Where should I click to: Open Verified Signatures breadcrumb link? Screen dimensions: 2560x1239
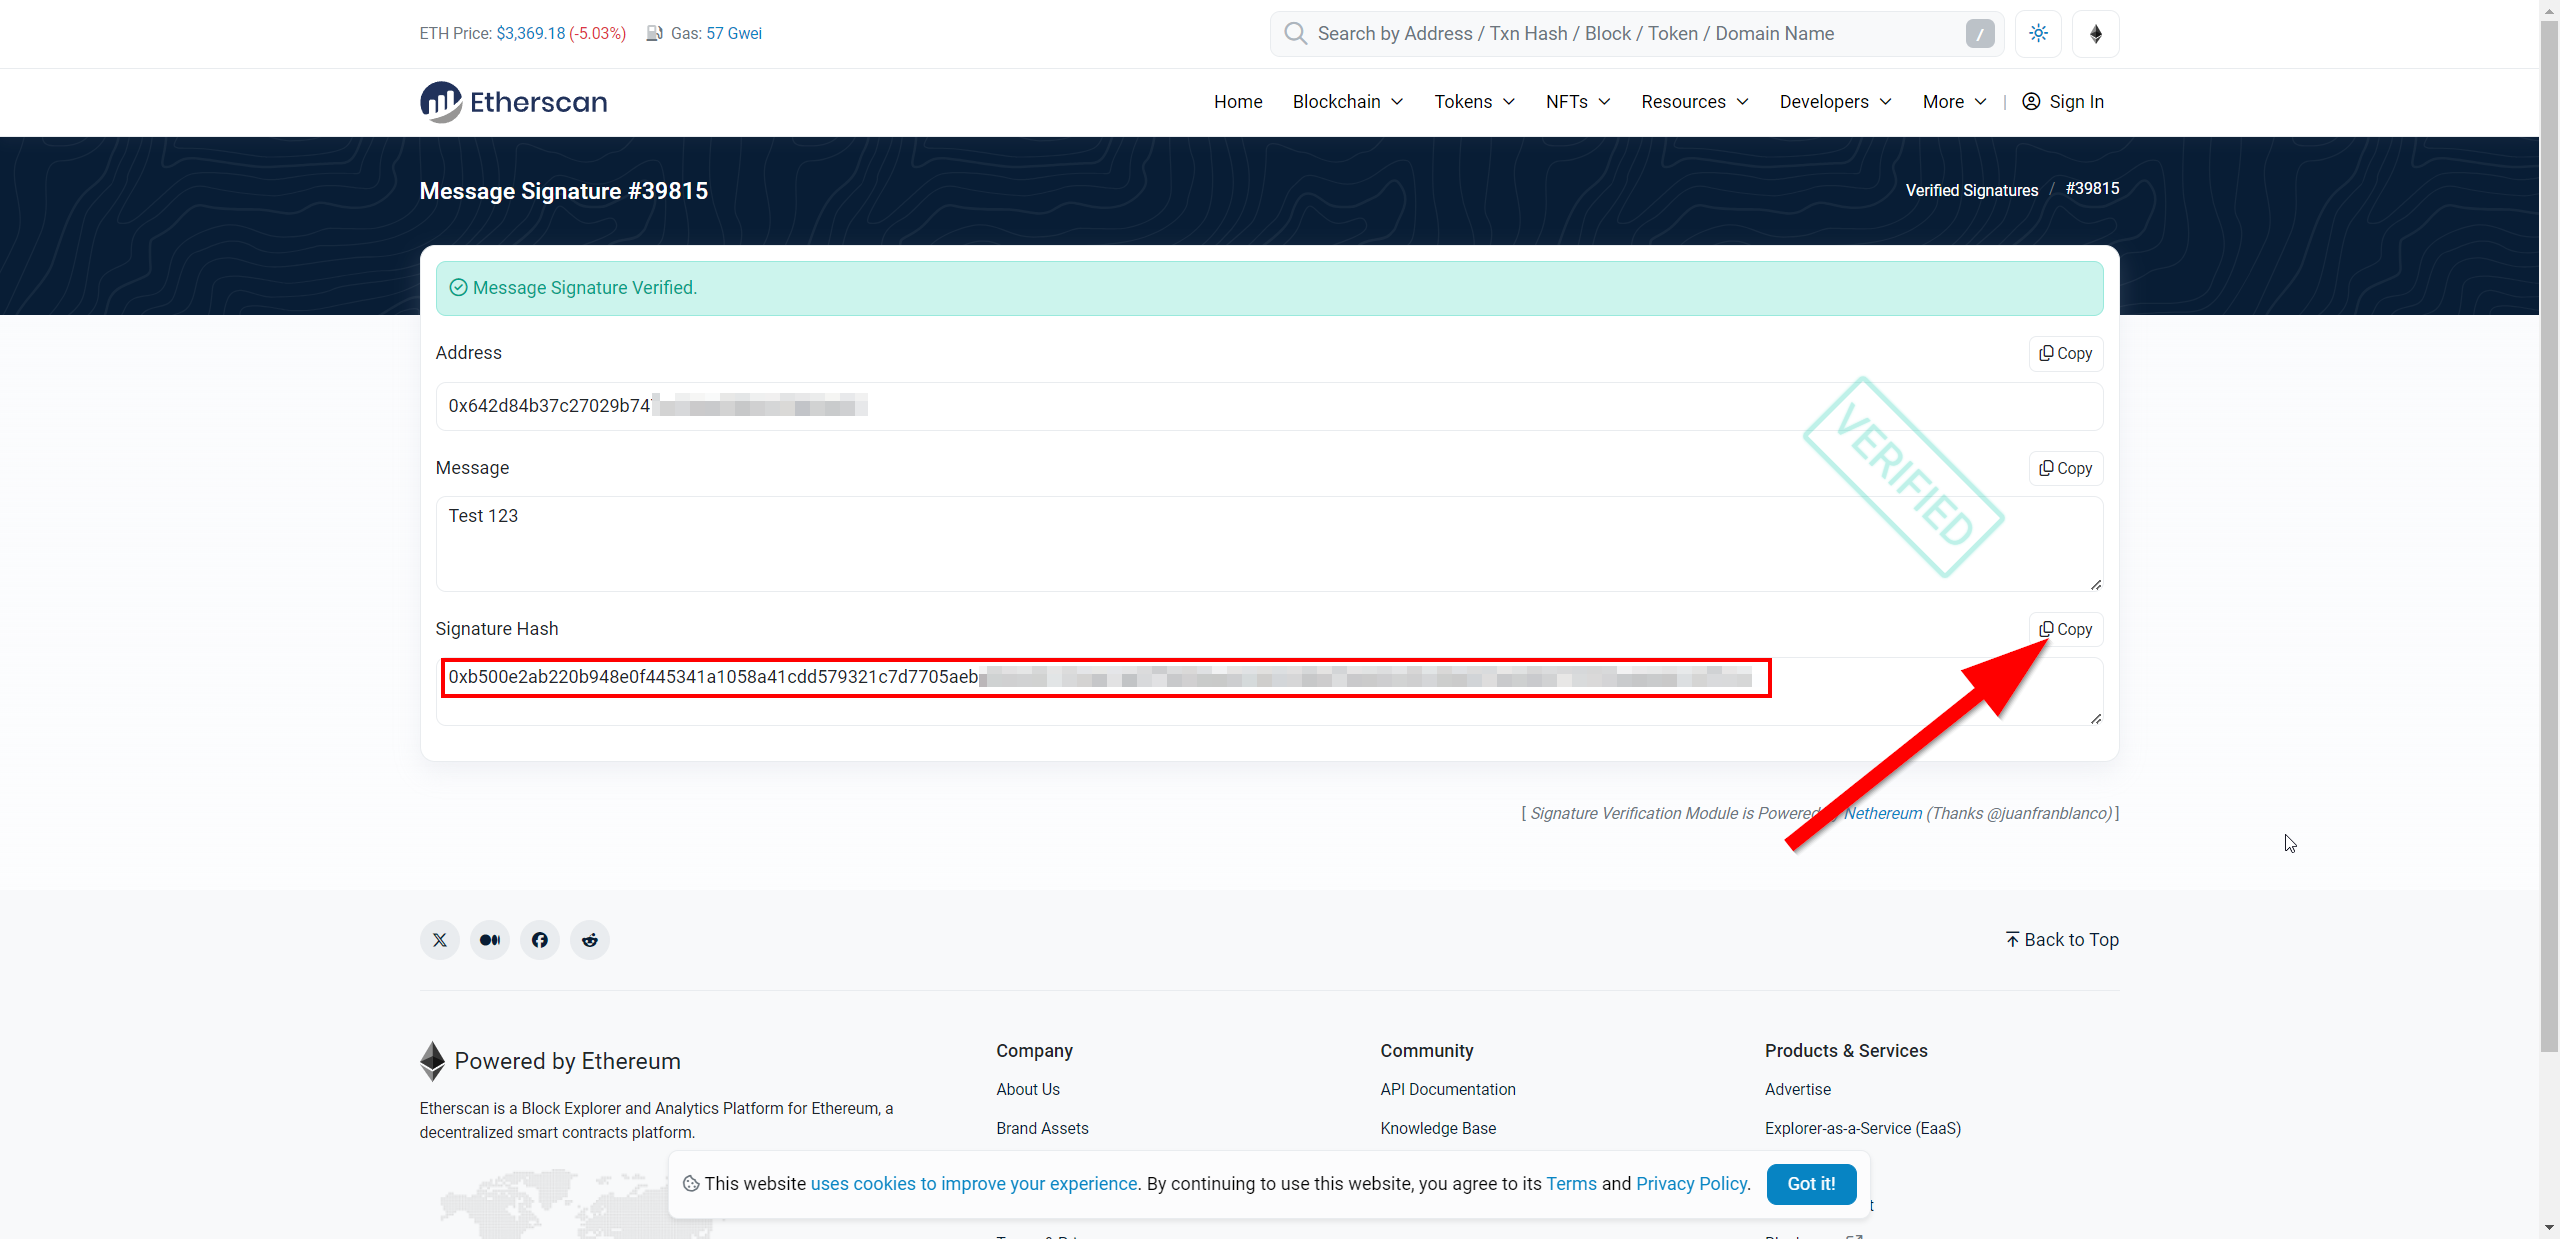pyautogui.click(x=1971, y=190)
